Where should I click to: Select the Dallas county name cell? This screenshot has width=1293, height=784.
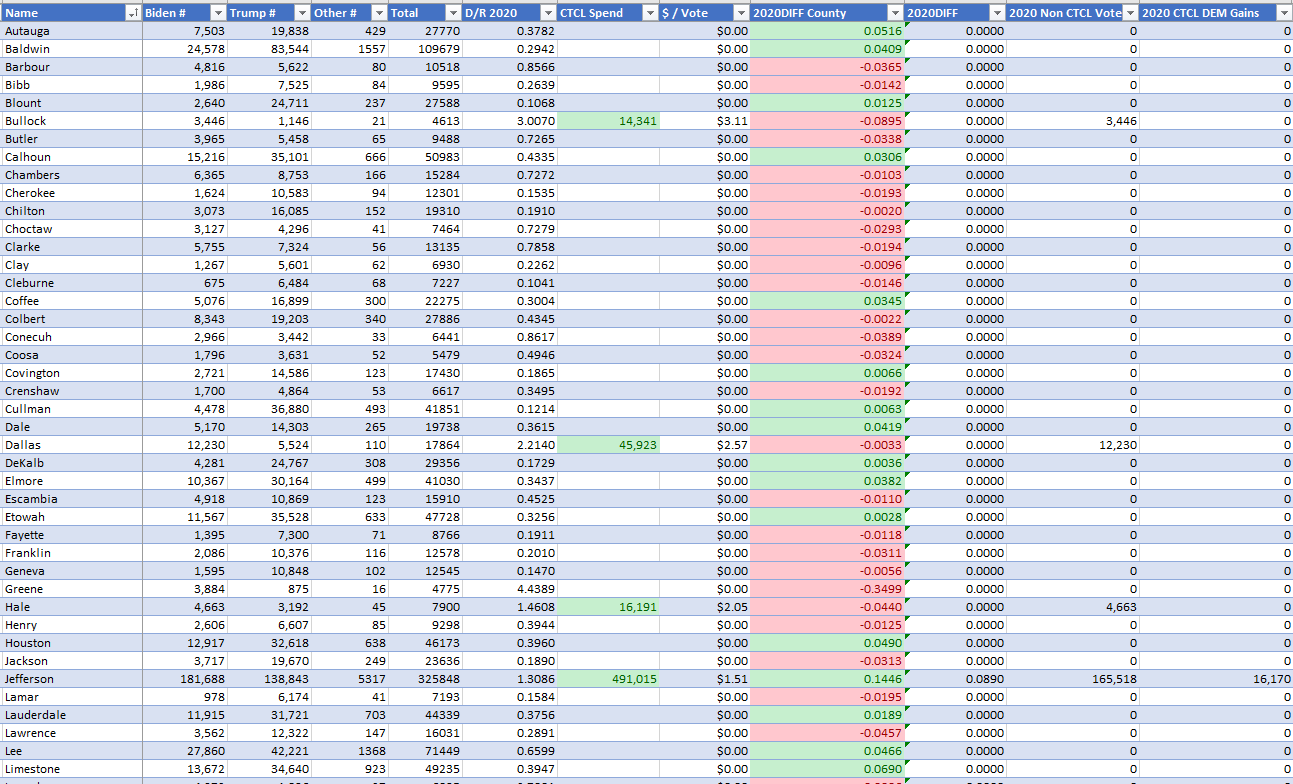click(71, 445)
